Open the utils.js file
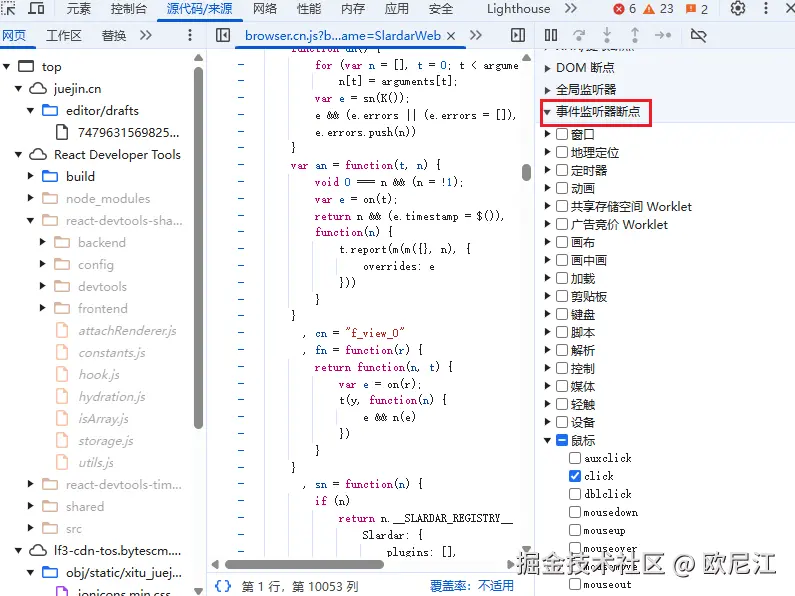Viewport: 795px width, 596px height. click(x=96, y=463)
